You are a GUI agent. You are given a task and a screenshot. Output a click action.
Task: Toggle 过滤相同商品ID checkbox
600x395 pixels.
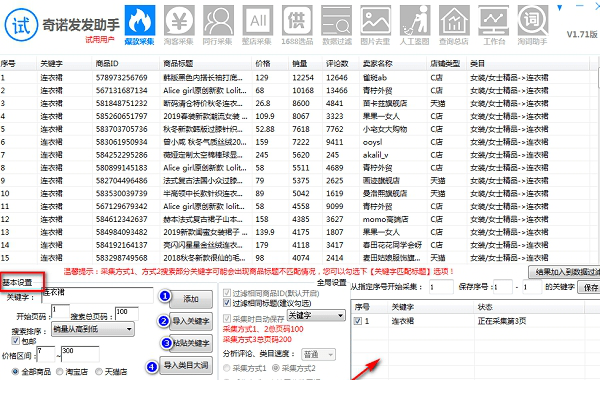click(227, 293)
